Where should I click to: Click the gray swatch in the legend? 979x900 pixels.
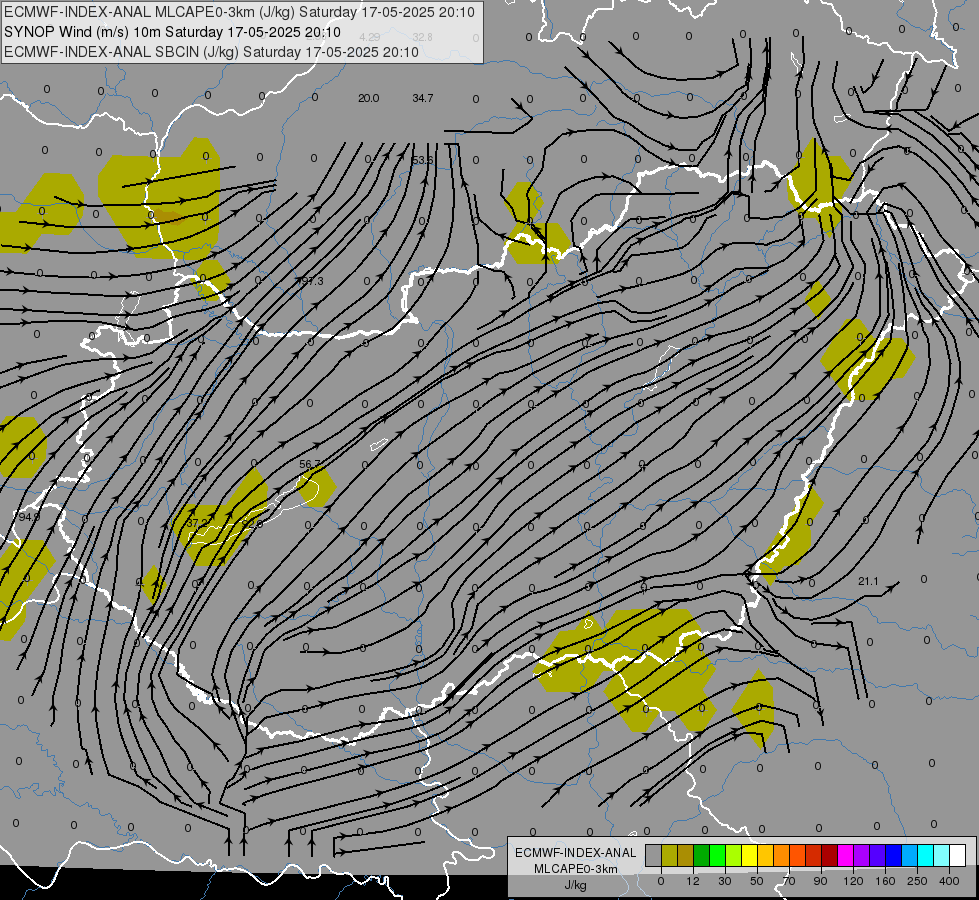[654, 856]
